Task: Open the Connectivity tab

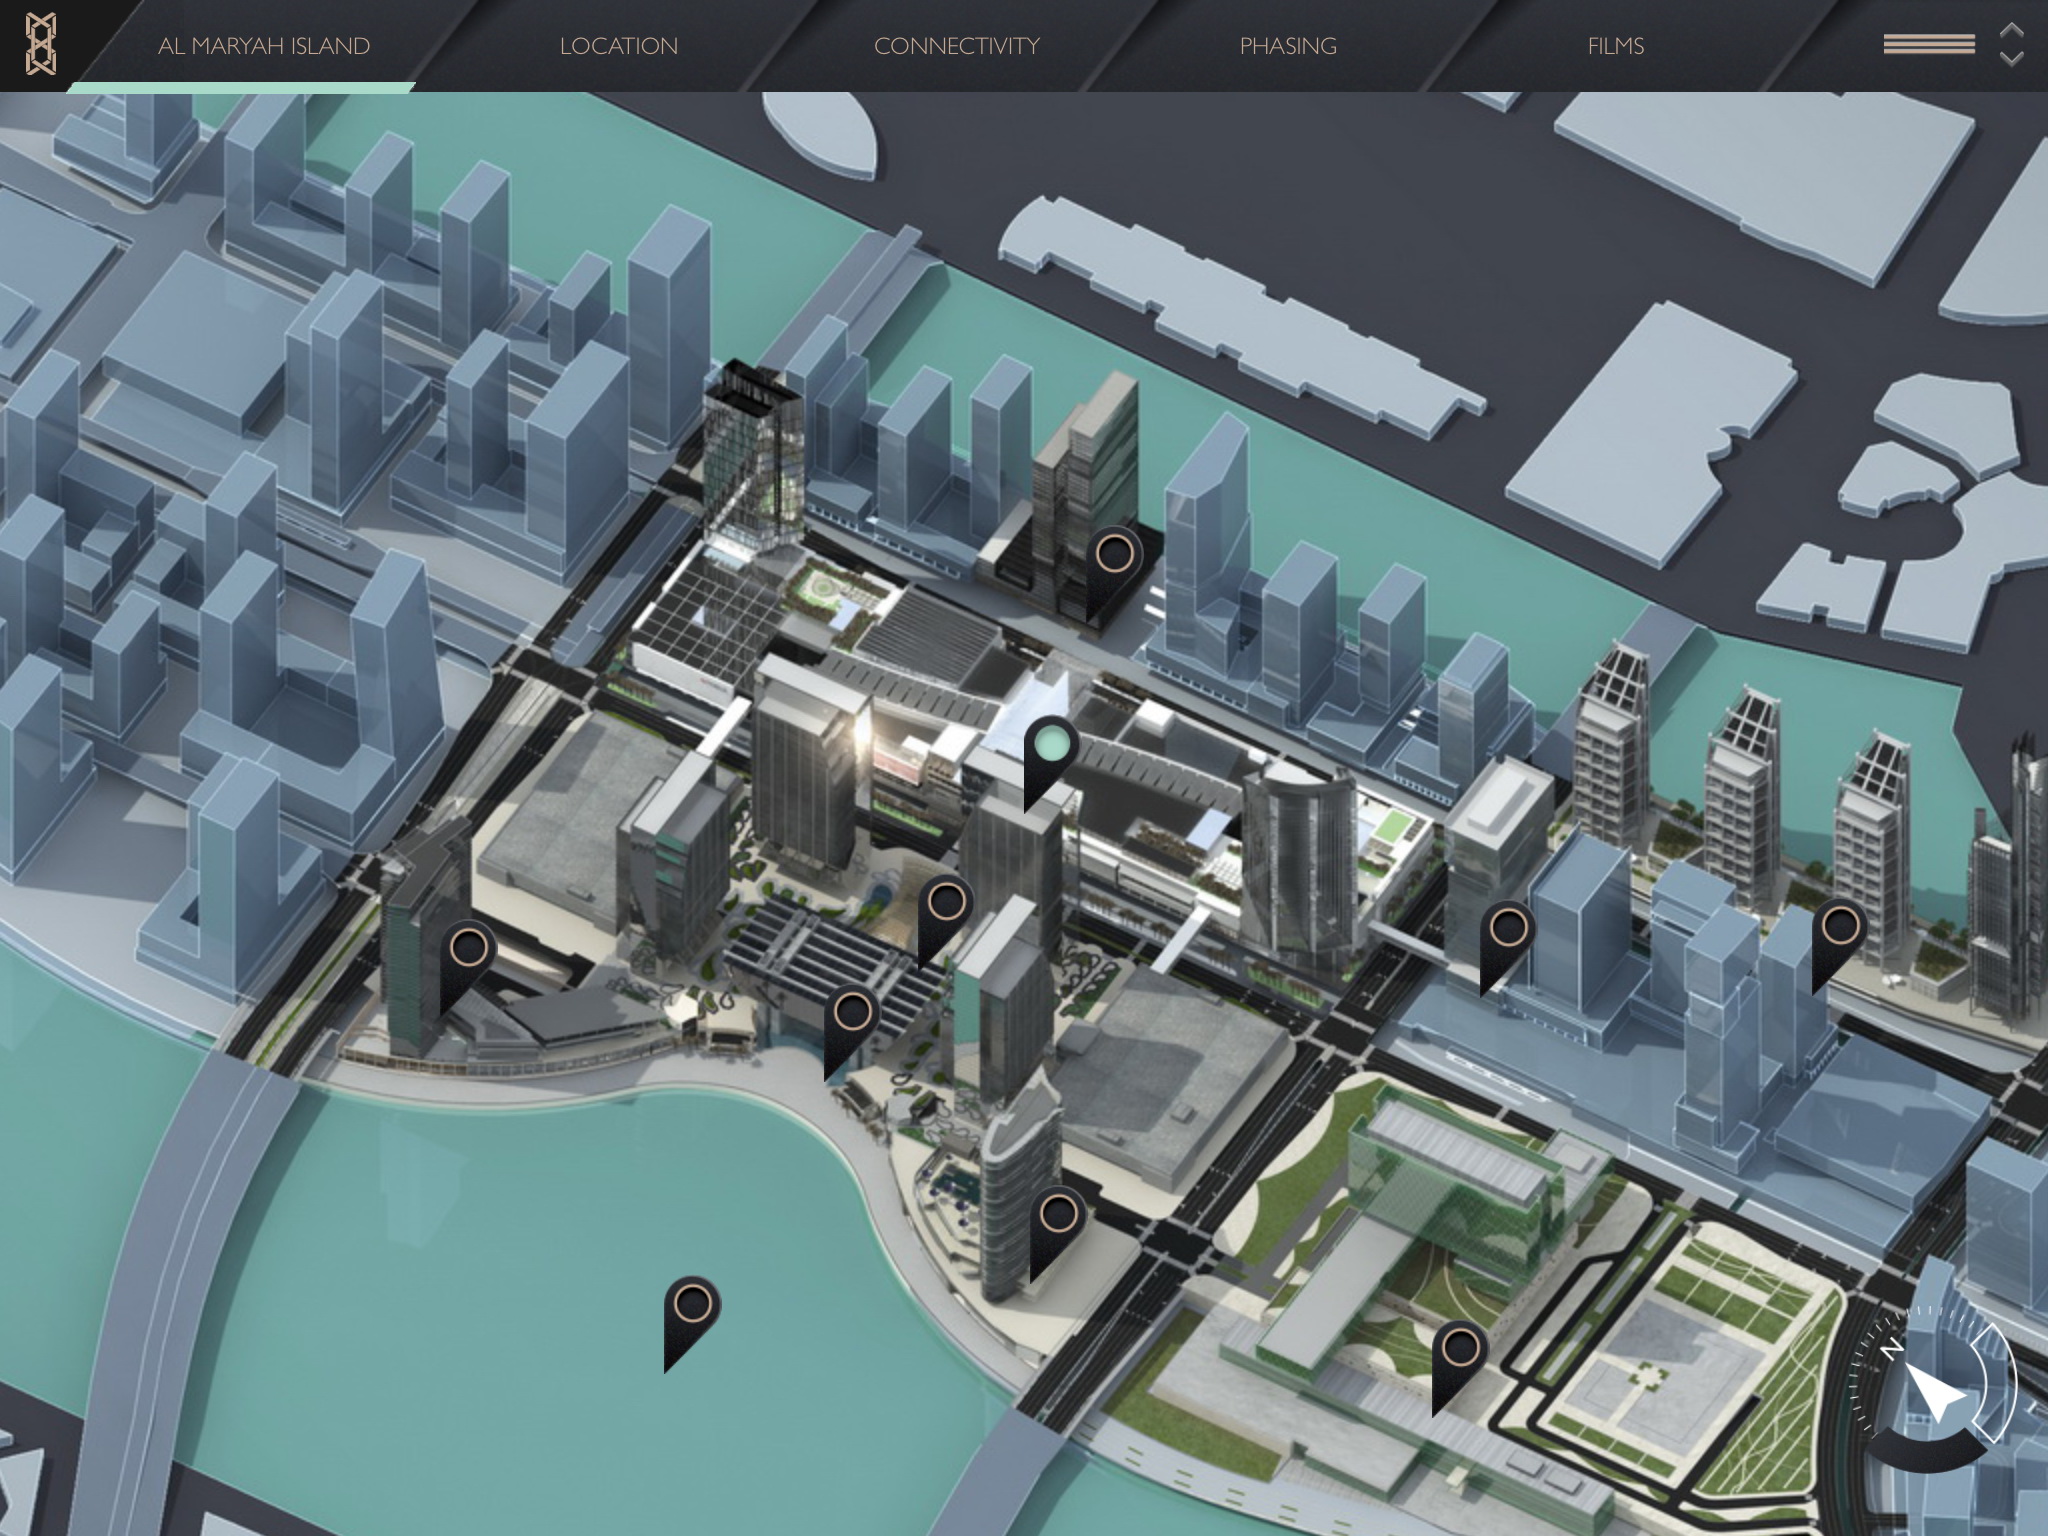Action: [956, 46]
